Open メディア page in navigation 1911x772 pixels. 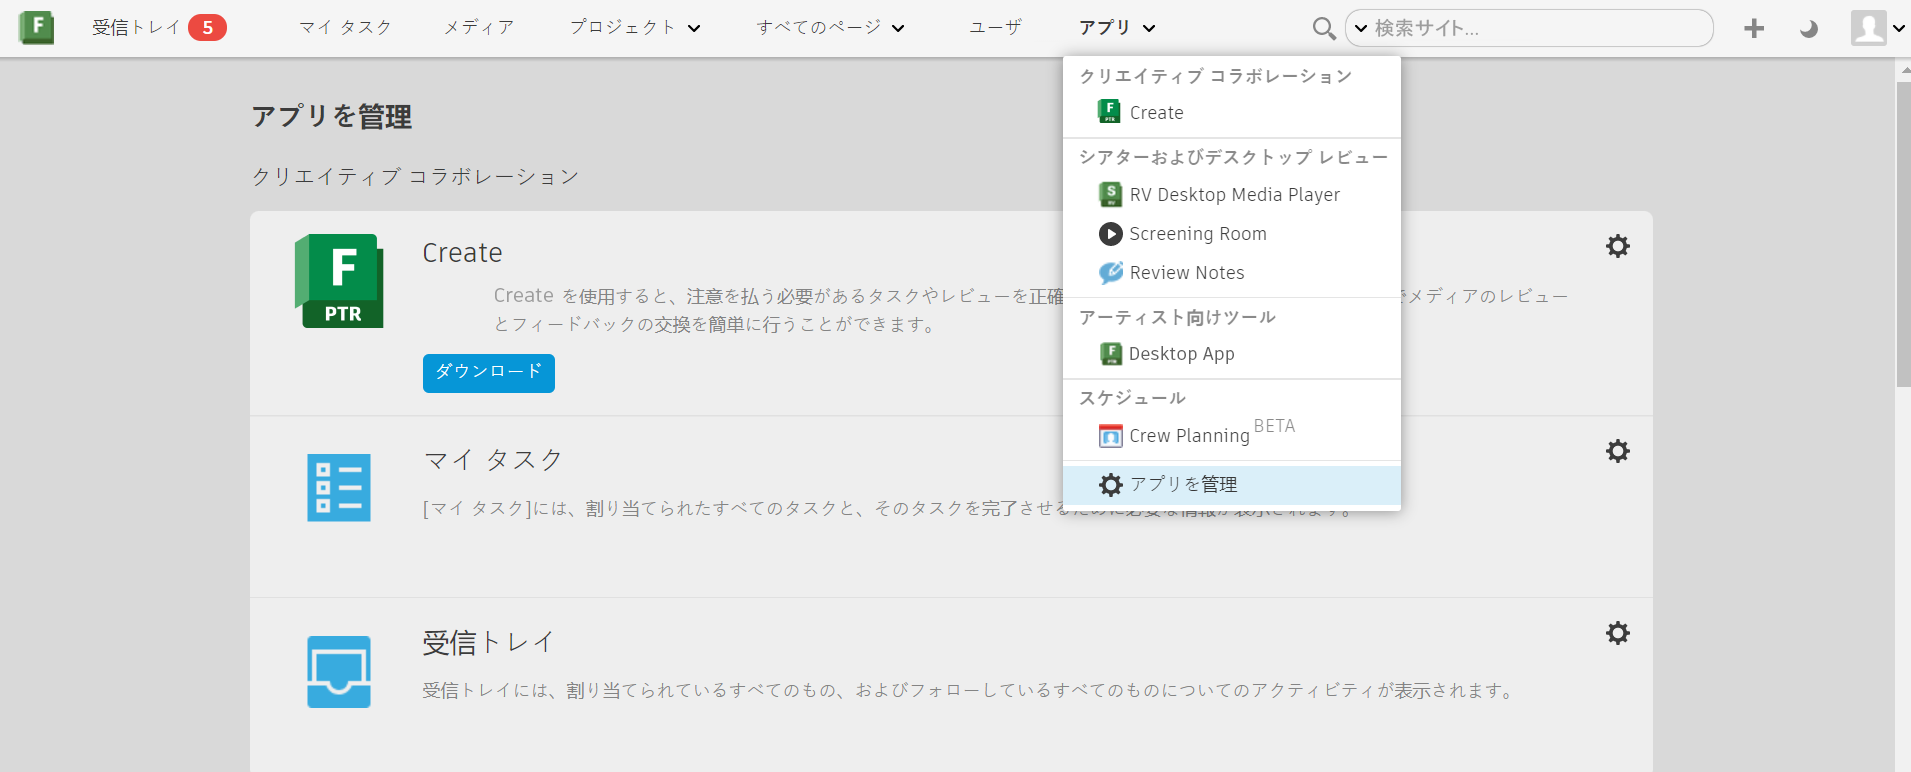tap(479, 28)
